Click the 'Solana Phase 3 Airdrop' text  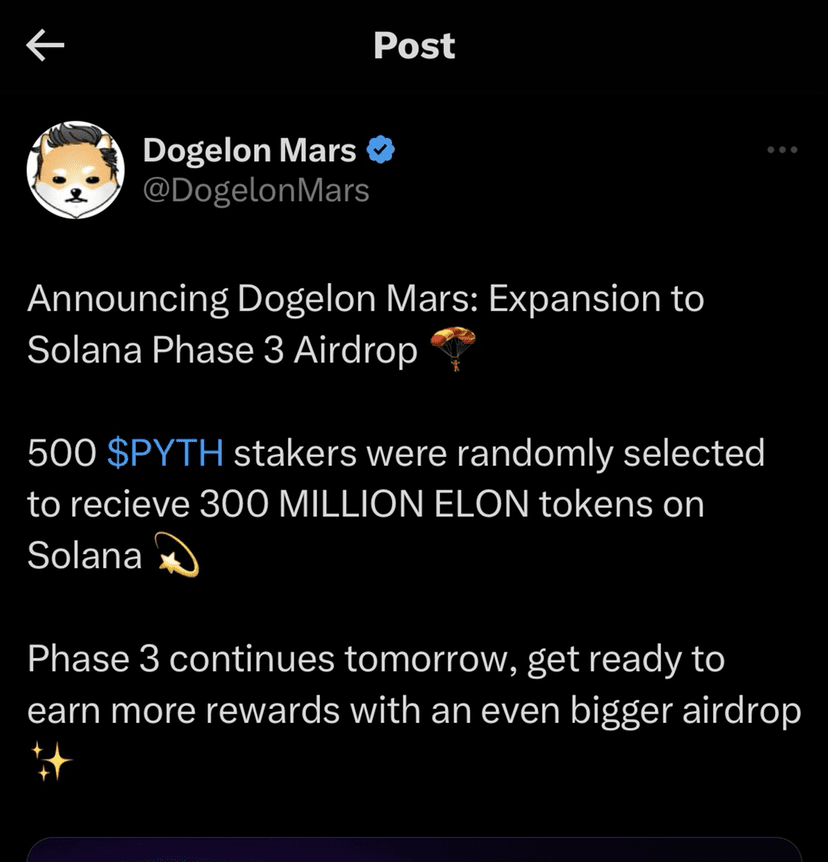point(222,352)
